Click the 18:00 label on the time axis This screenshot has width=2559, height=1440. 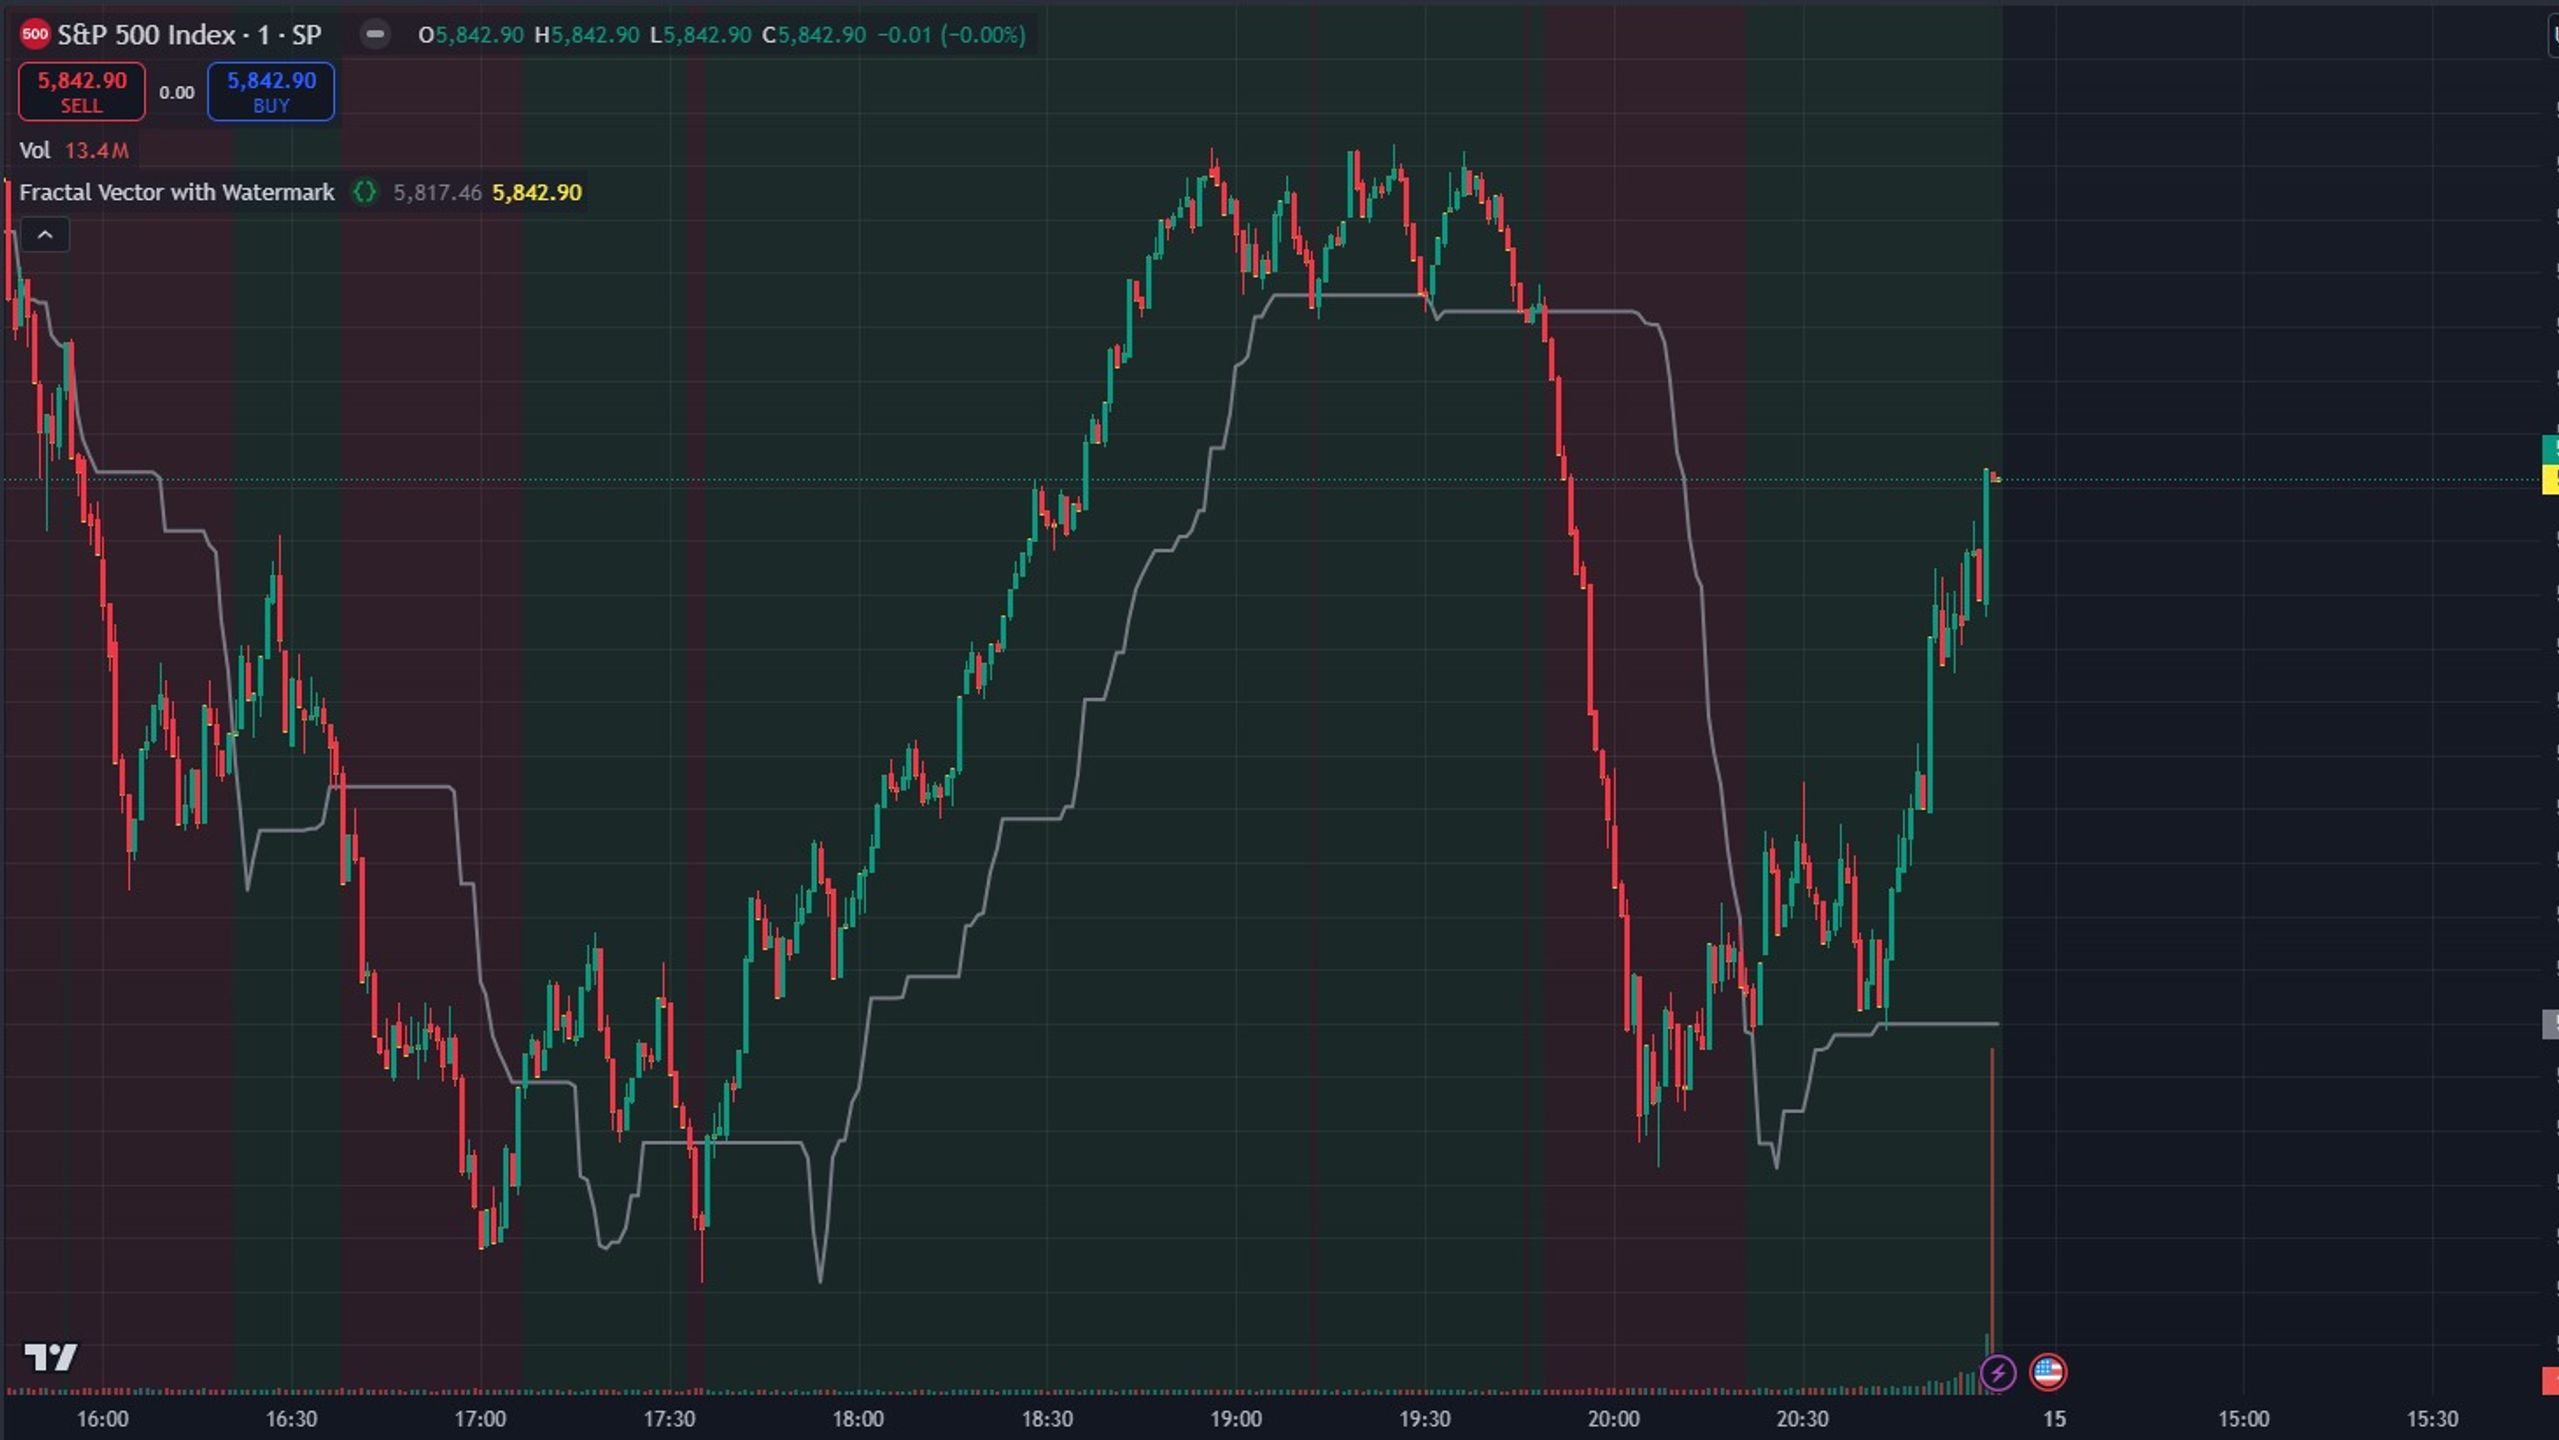click(x=858, y=1419)
